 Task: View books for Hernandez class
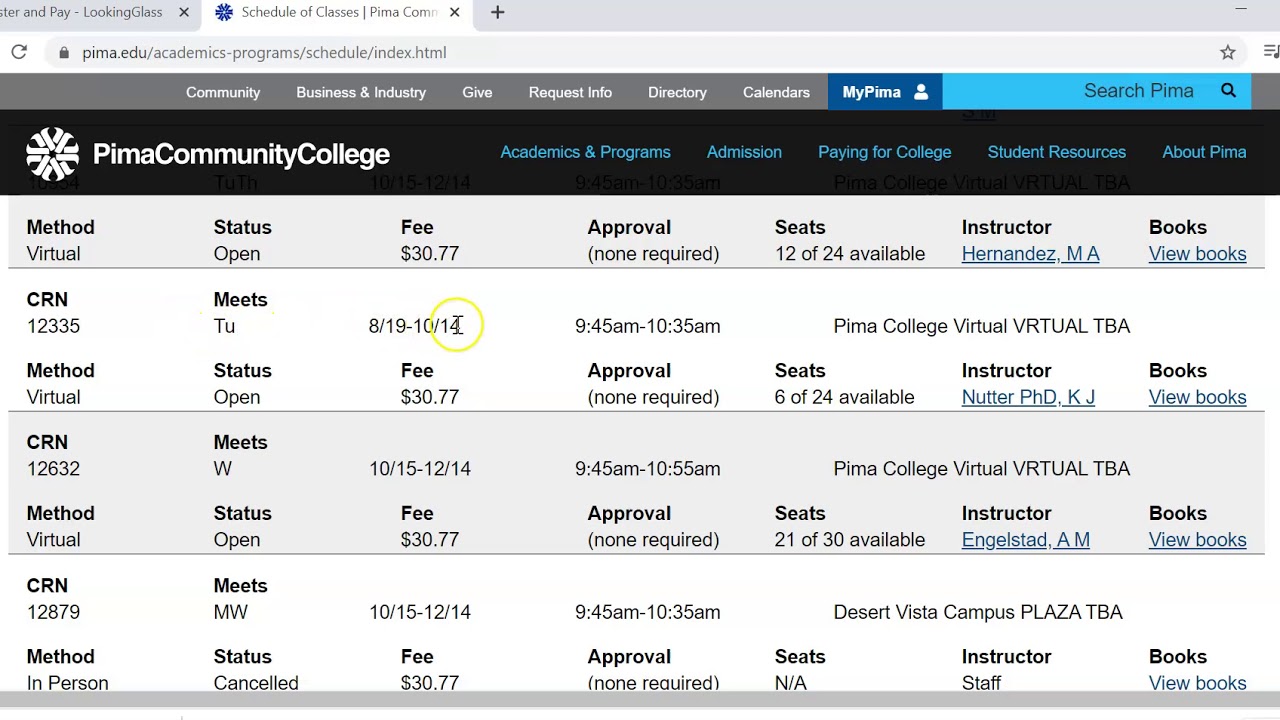1197,254
